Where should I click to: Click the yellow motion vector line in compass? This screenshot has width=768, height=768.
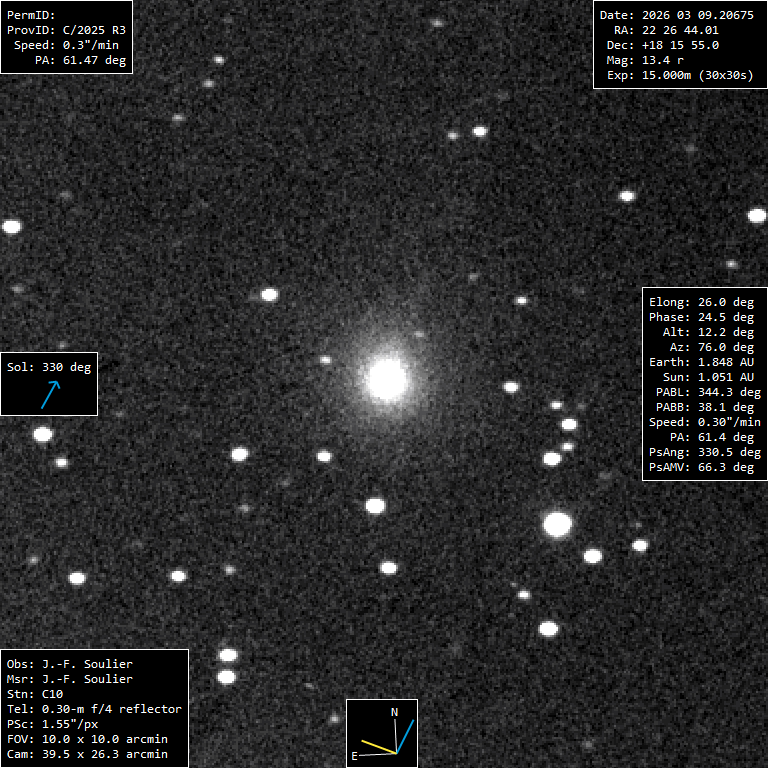coord(378,746)
